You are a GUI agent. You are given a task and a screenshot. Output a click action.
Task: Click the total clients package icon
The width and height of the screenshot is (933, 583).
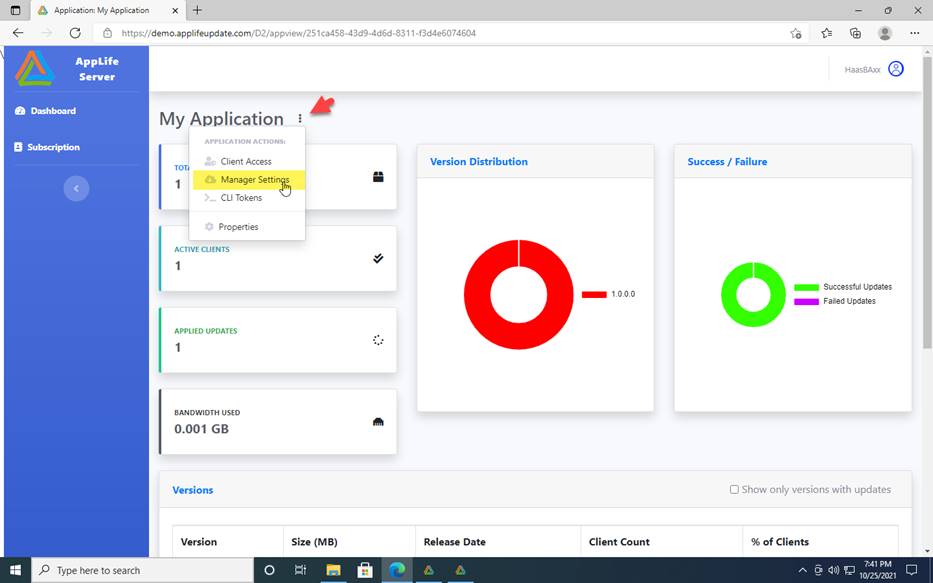pyautogui.click(x=378, y=177)
